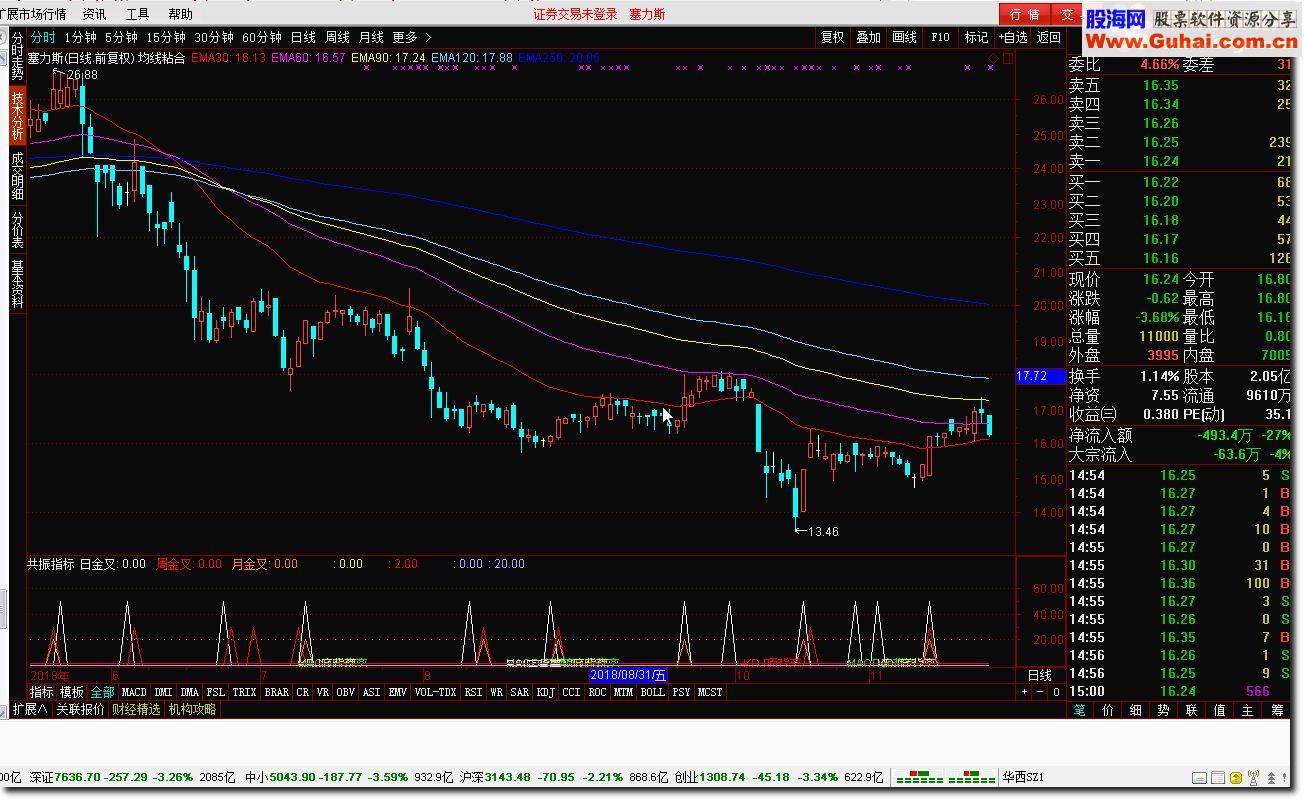The width and height of the screenshot is (1304, 800).
Task: Open the 帮助 menu
Action: 181,14
